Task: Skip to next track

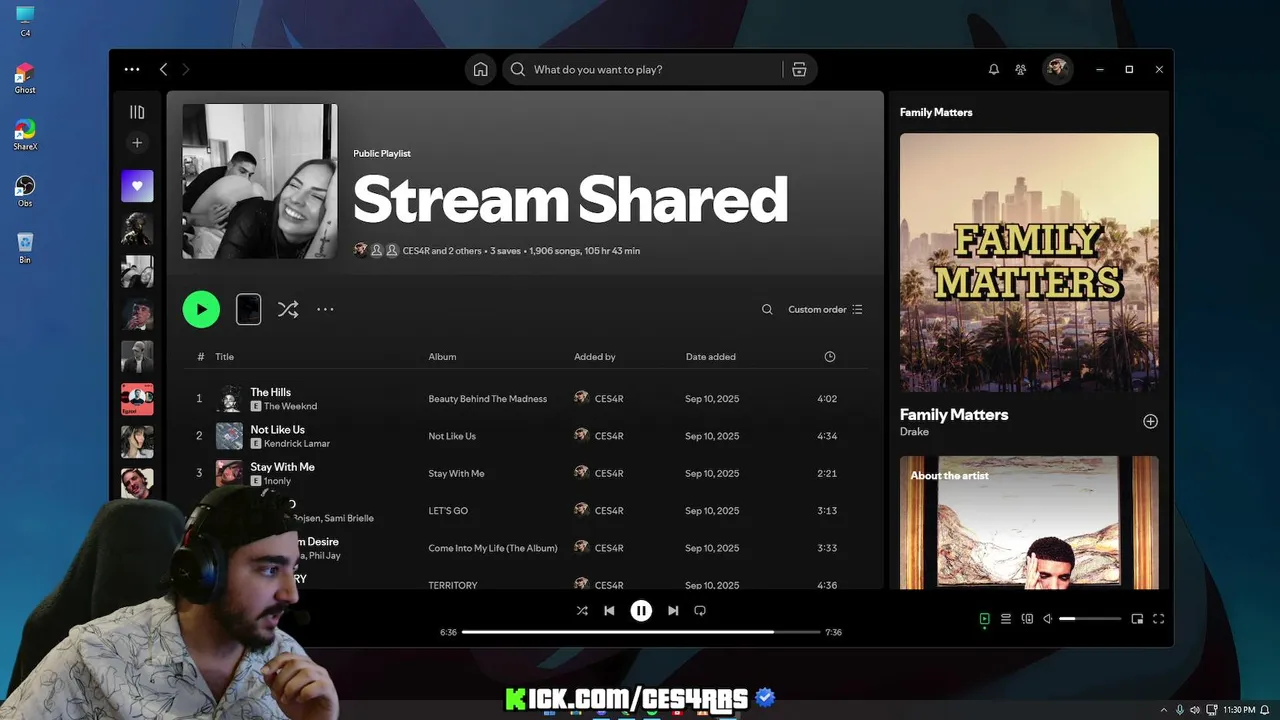Action: 673,610
